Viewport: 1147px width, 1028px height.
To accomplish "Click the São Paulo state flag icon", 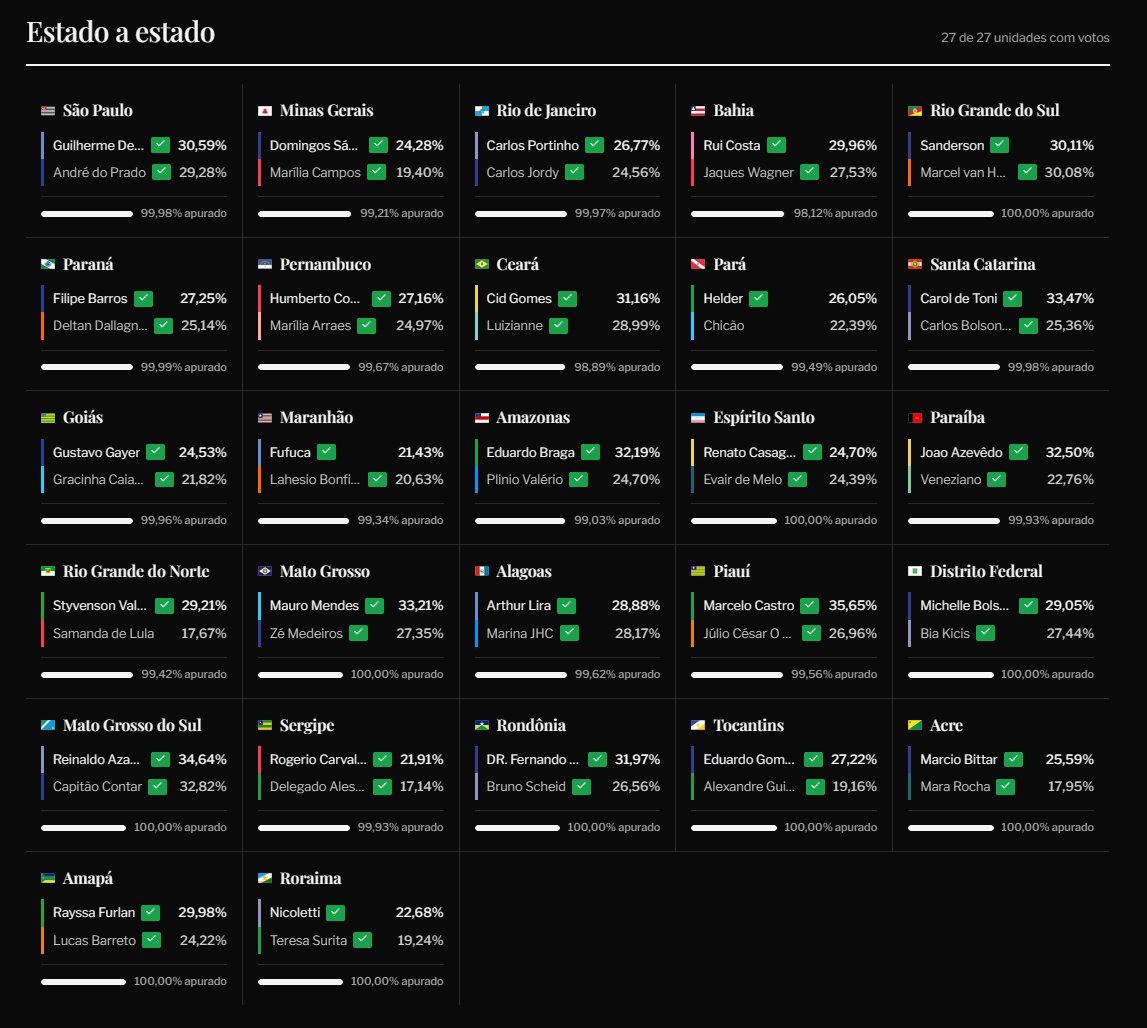I will click(48, 111).
